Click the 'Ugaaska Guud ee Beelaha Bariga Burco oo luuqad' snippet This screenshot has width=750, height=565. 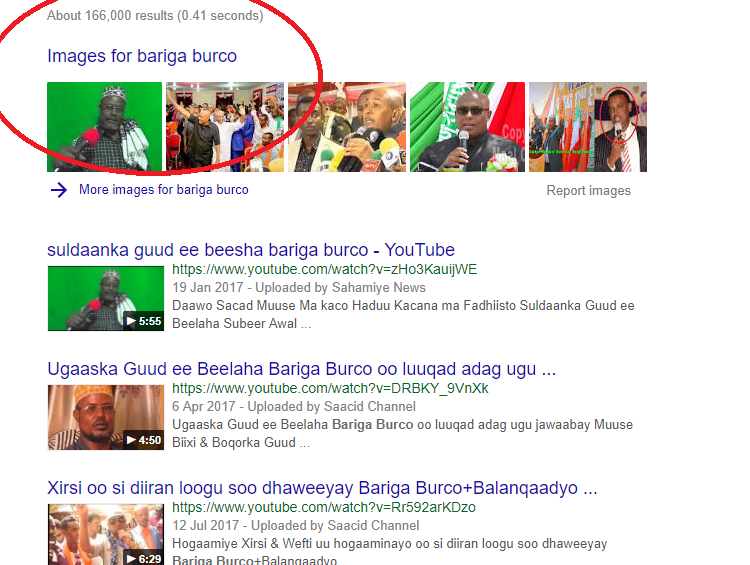coord(402,433)
